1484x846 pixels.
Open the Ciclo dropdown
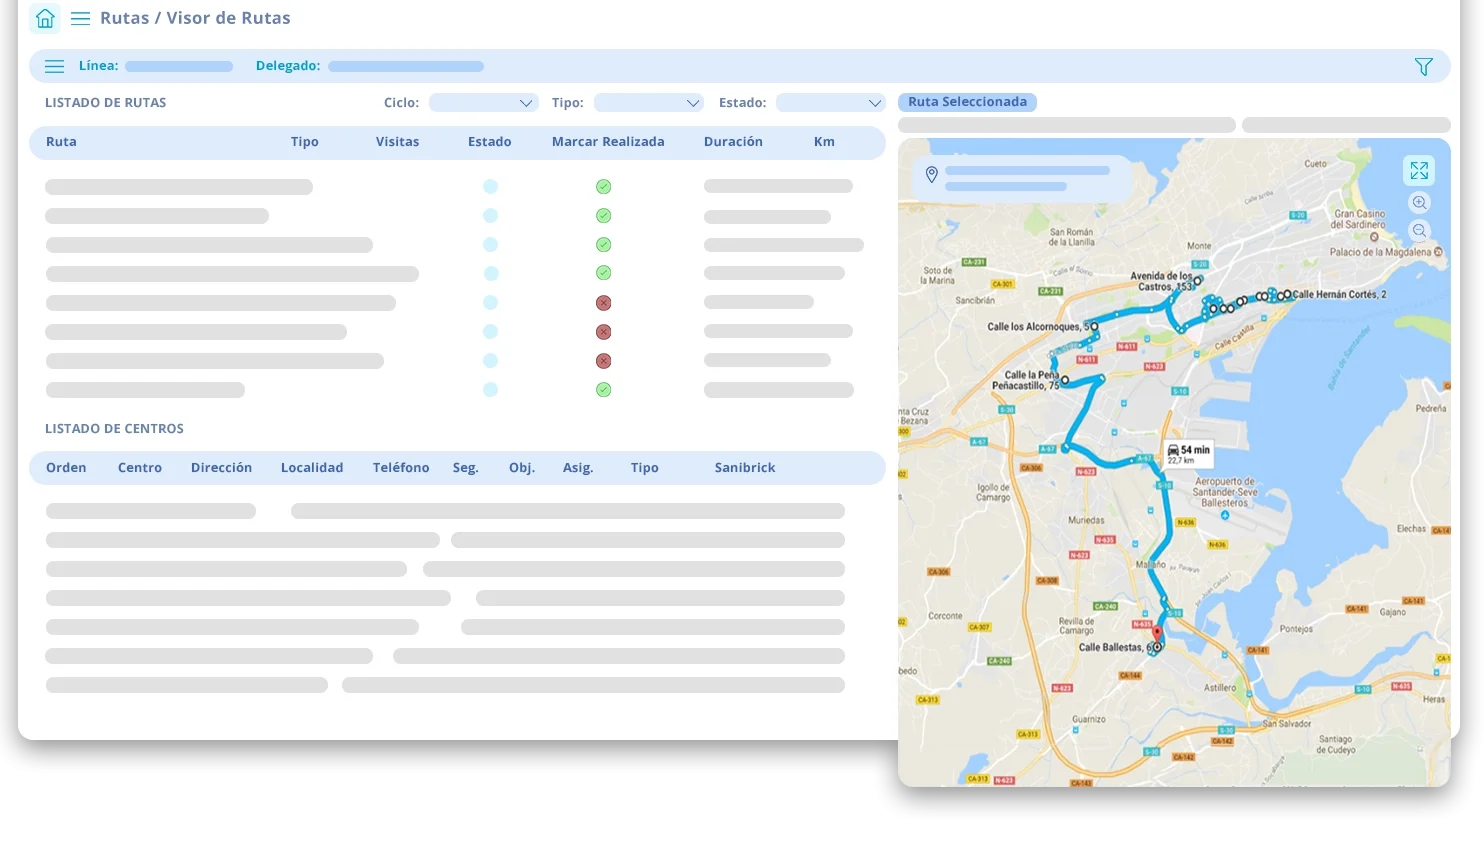tap(484, 103)
